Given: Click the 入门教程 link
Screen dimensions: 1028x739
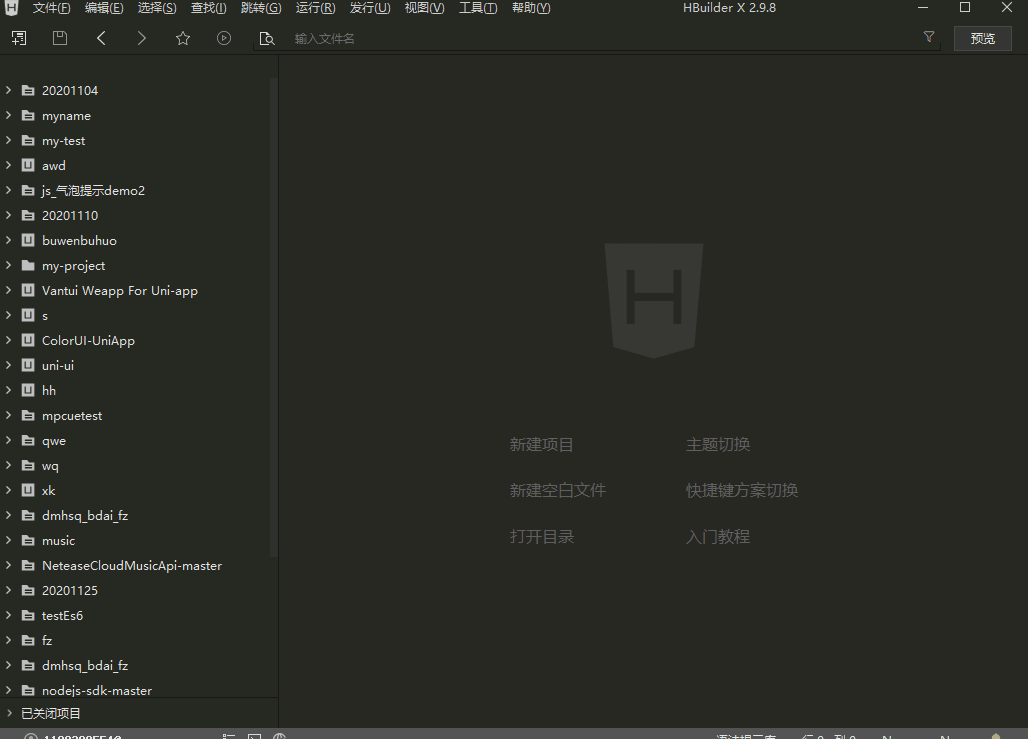Looking at the screenshot, I should [718, 536].
